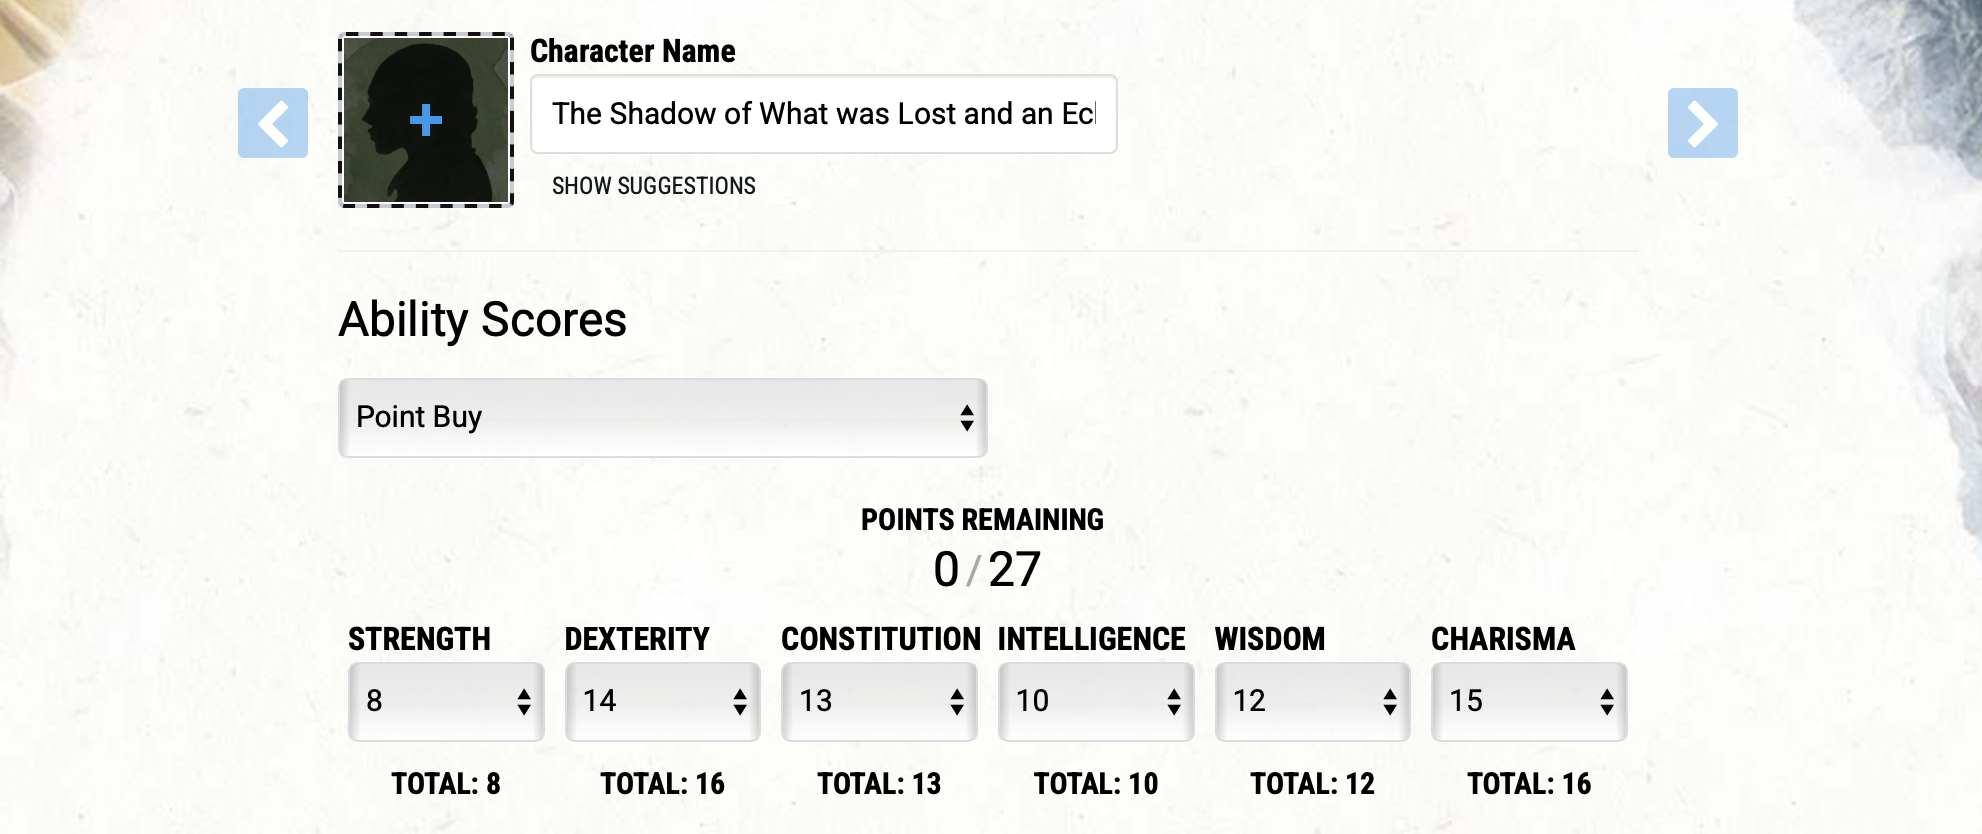Click the previous step left arrow
Screen dimensions: 1982x834
point(273,123)
